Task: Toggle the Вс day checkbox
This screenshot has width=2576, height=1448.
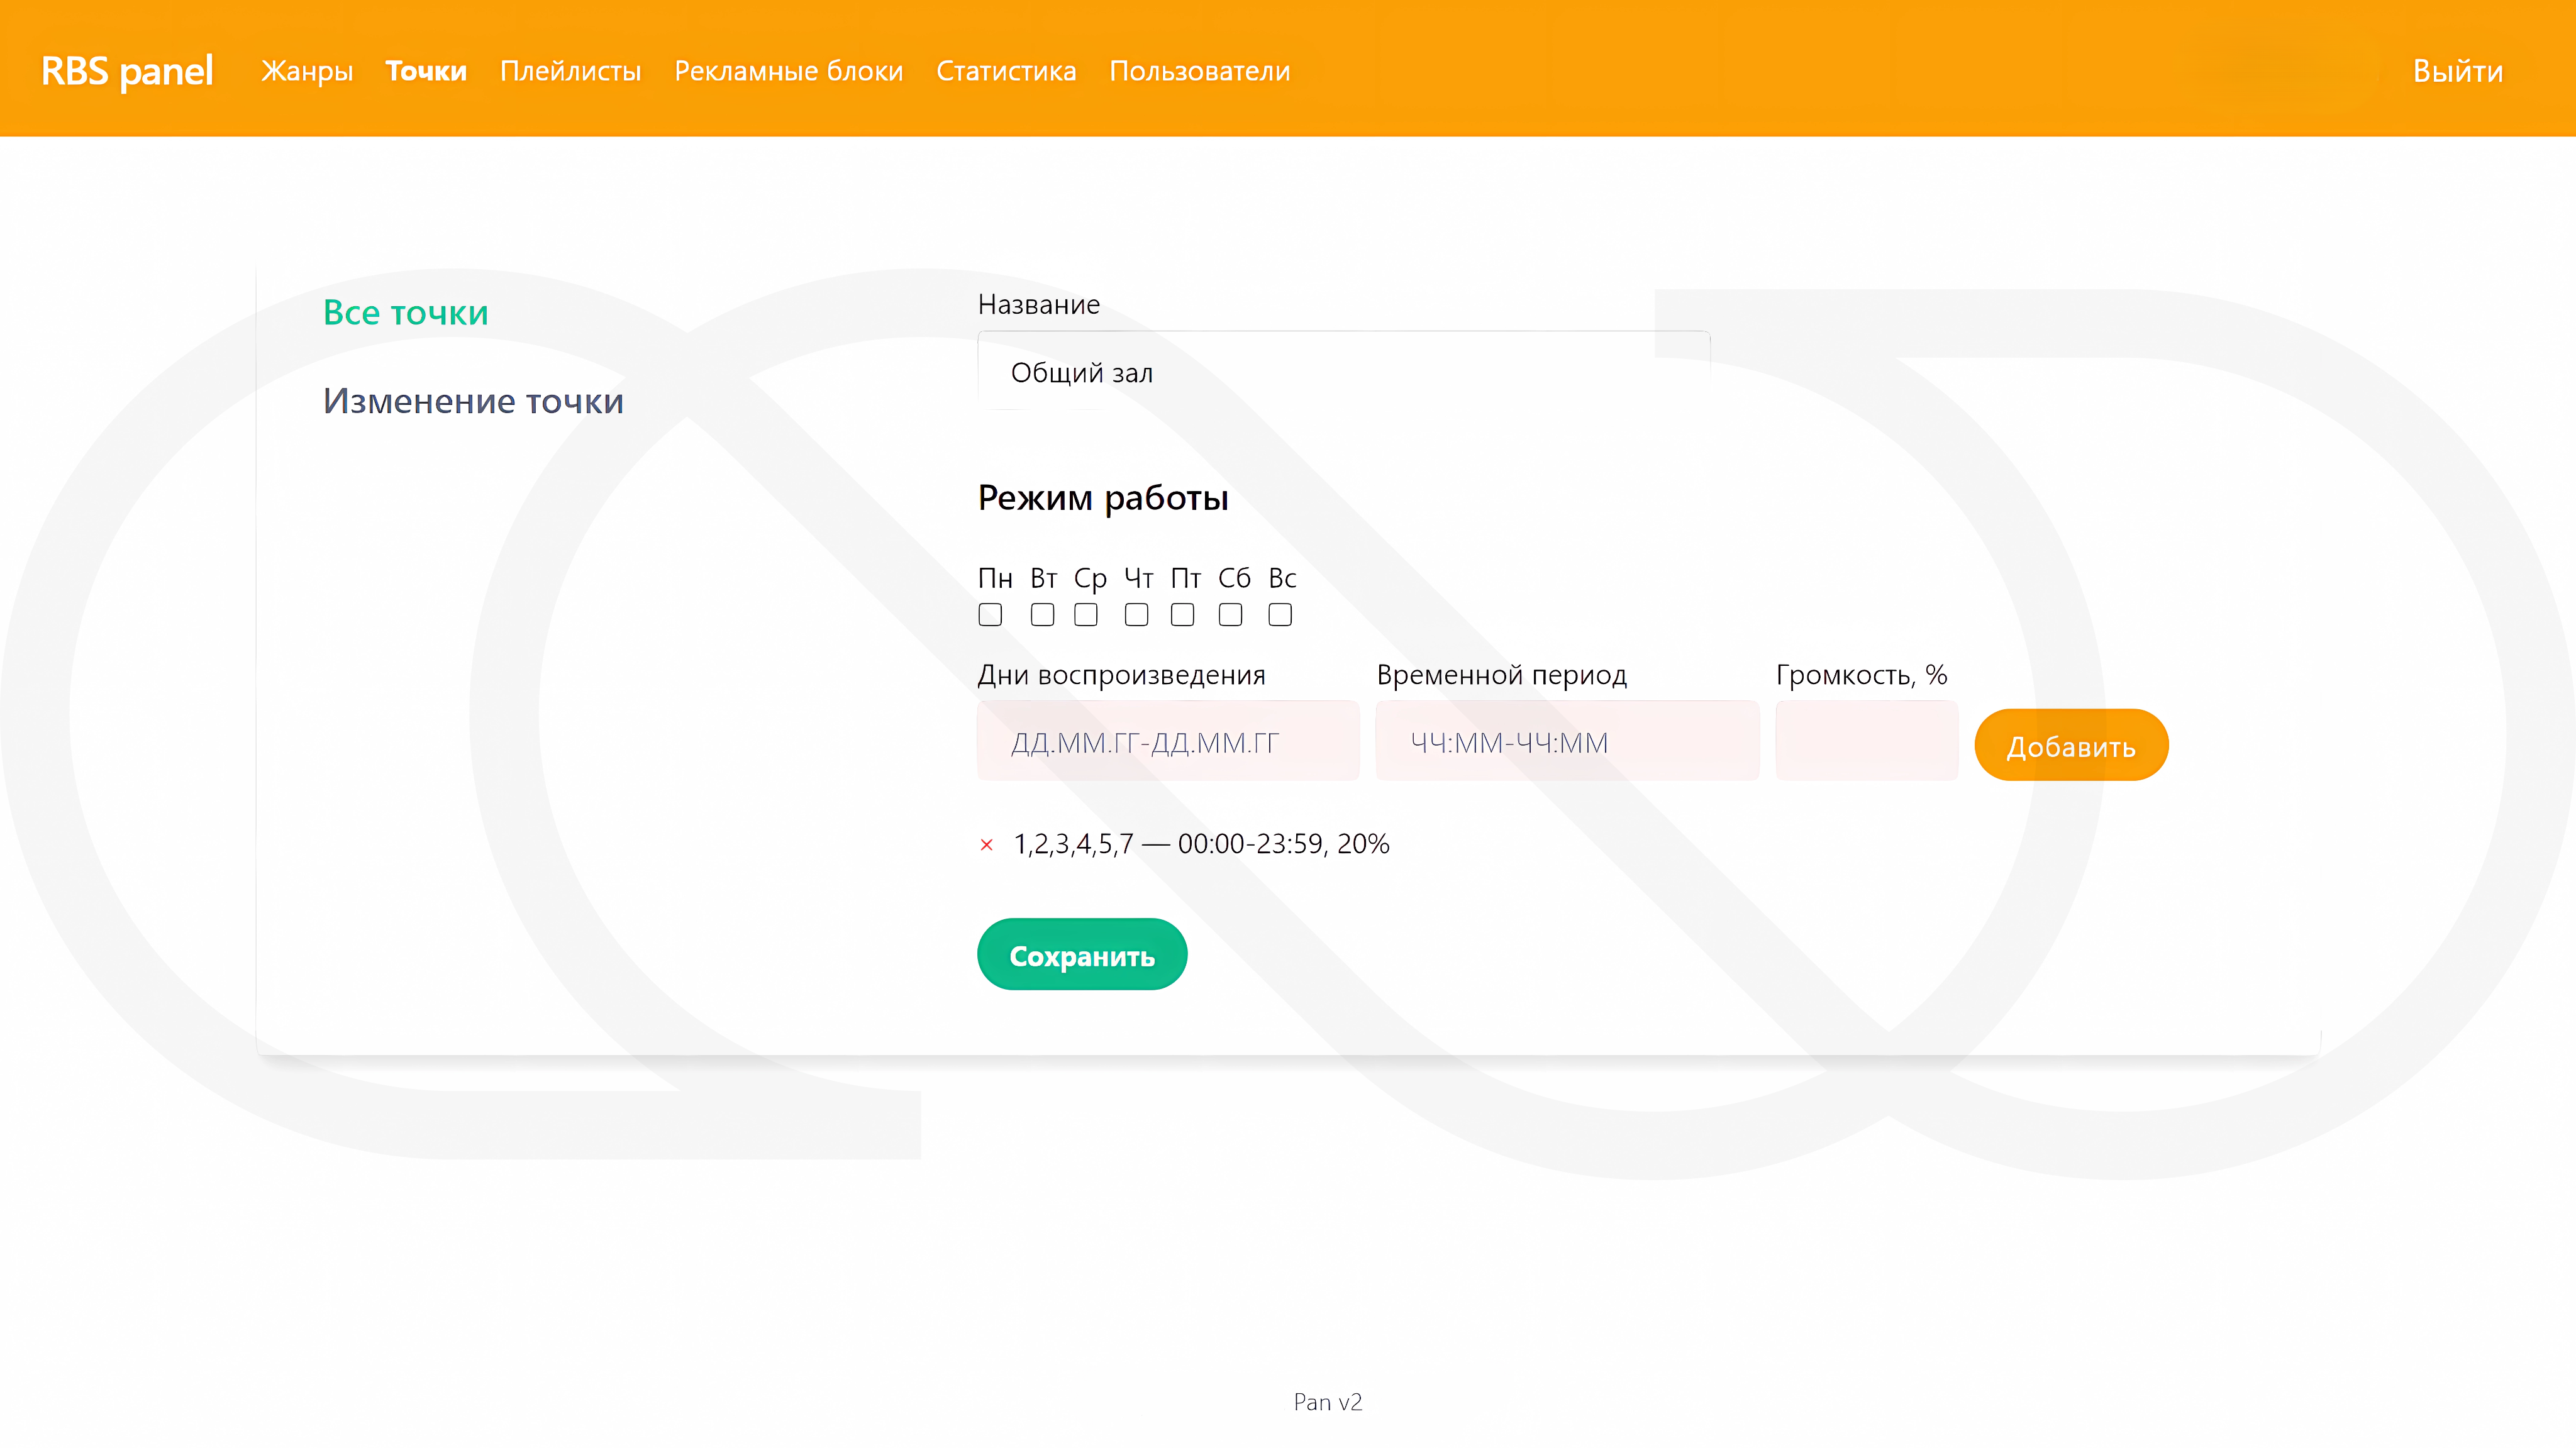Action: [1280, 615]
